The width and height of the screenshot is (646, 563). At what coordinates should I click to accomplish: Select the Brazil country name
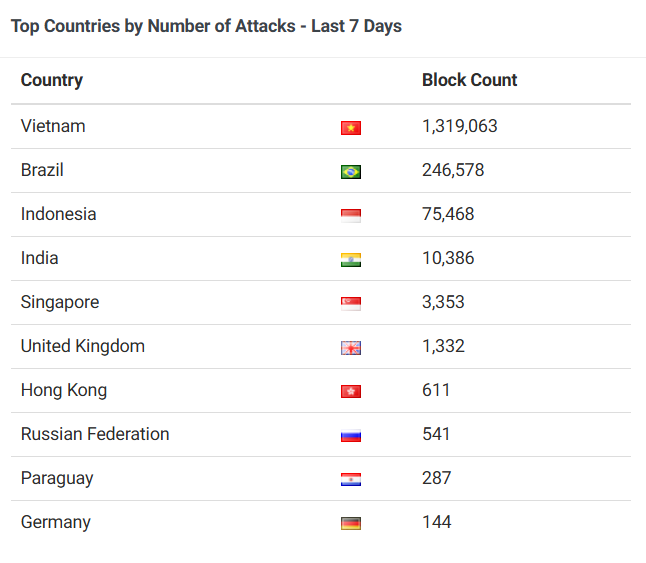[x=42, y=170]
